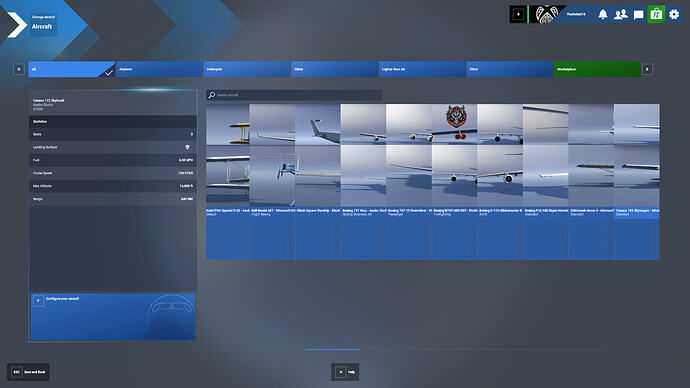Click the next category key icon right of Marketplace
The image size is (690, 388).
647,69
